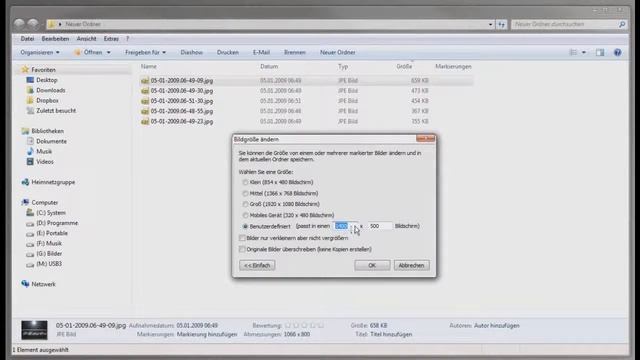
Task: Click the help question mark icon
Action: [x=618, y=52]
